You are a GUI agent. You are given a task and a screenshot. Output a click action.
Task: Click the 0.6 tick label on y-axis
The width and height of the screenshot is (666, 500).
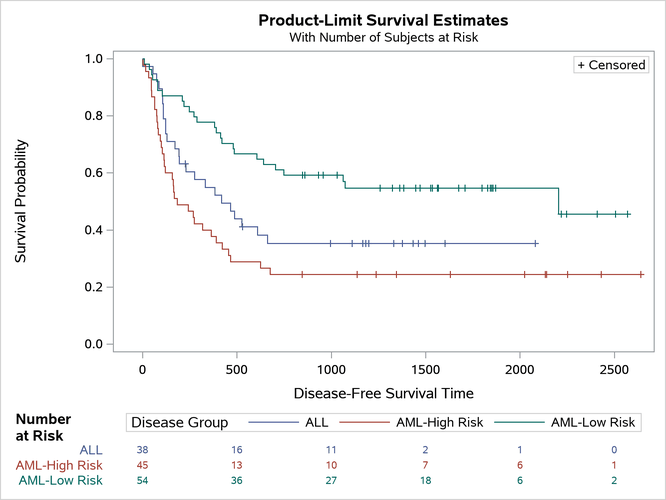(94, 173)
